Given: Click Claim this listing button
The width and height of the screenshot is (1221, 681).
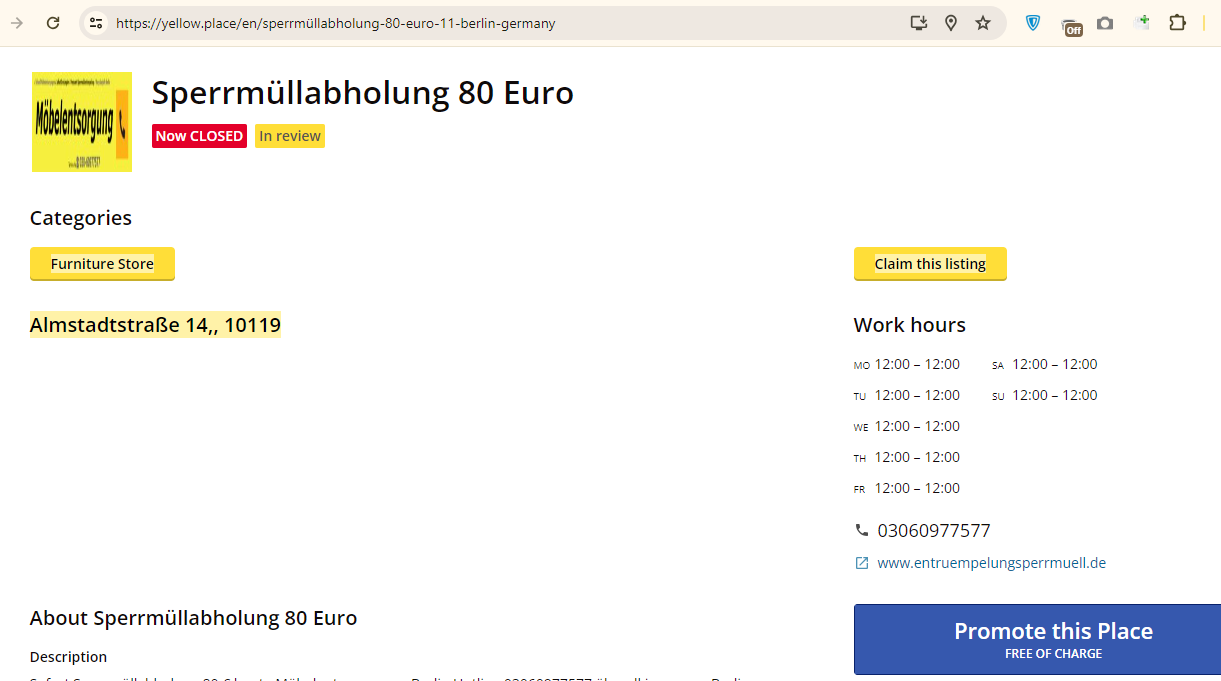Looking at the screenshot, I should coord(930,264).
